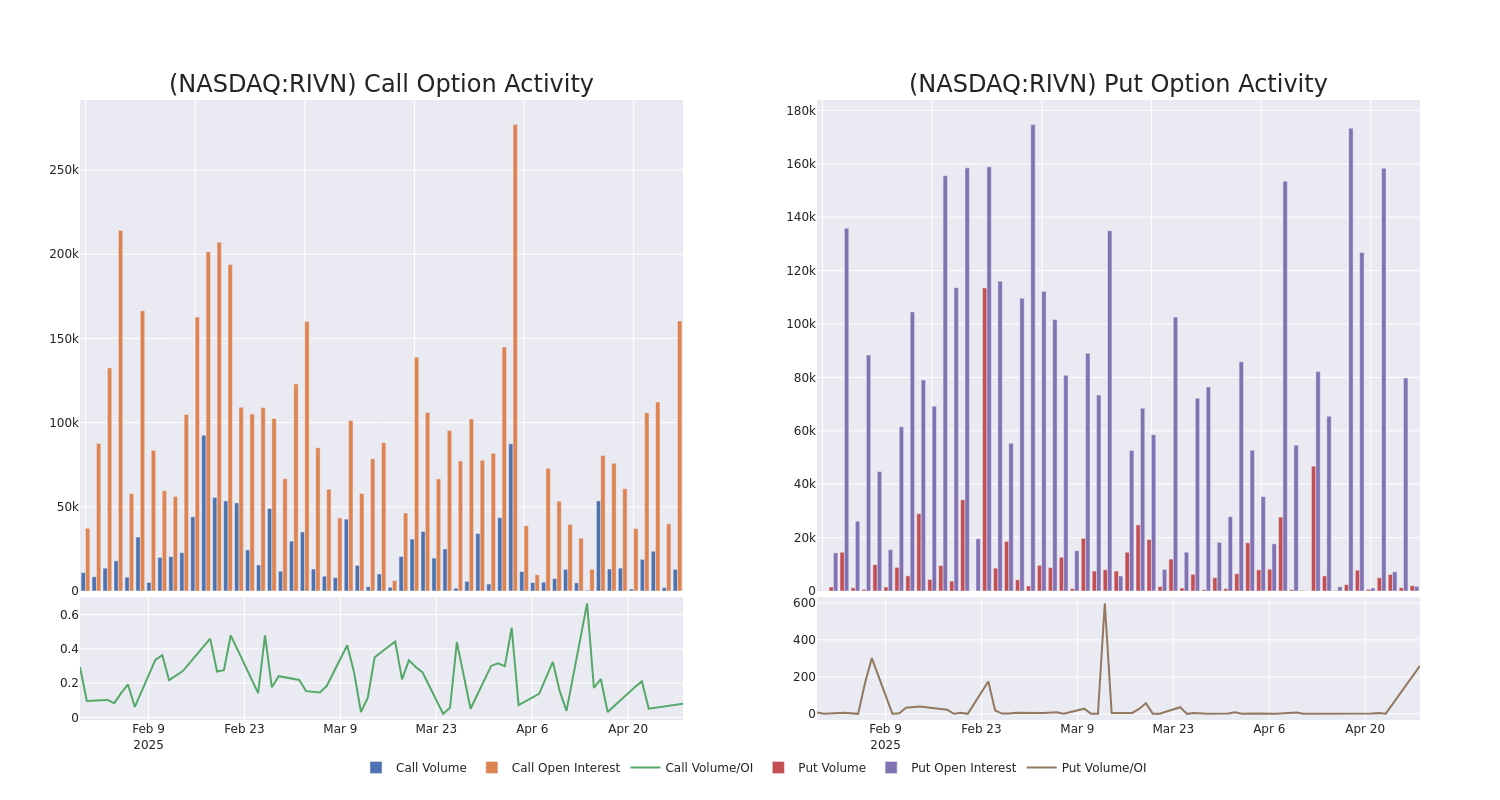The image size is (1500, 800).
Task: Click the 200k label on call chart axis
Action: pos(64,254)
